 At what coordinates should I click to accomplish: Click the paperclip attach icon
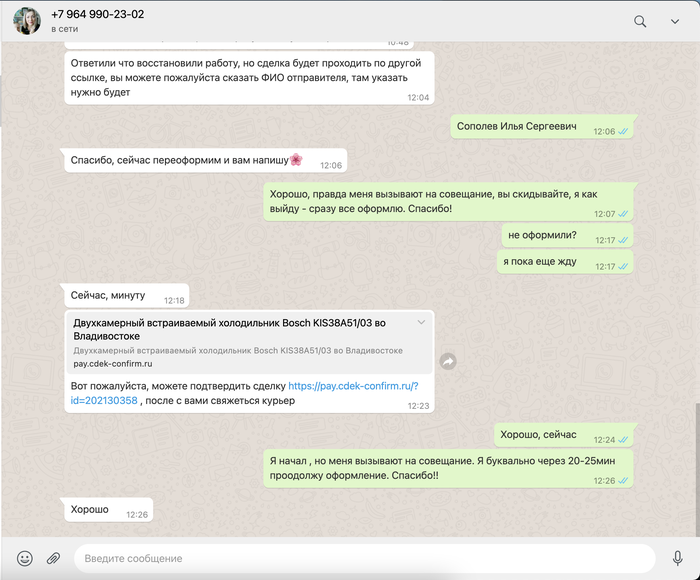pyautogui.click(x=54, y=558)
